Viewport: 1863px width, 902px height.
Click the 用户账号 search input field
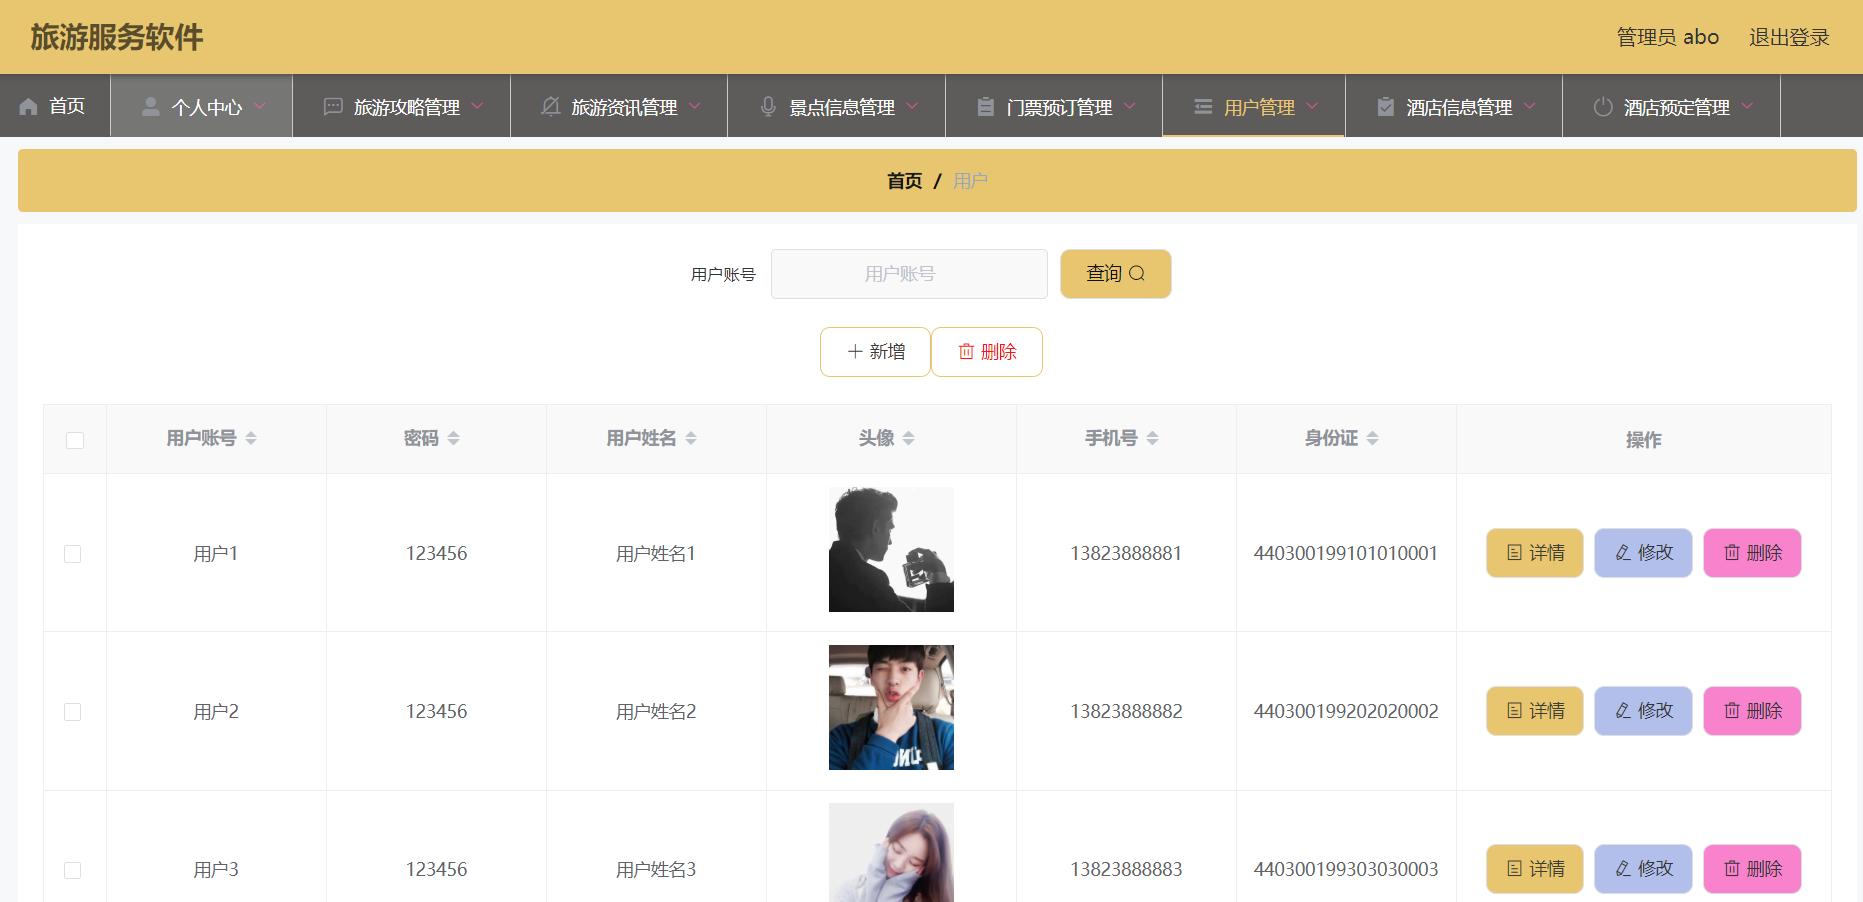tap(908, 273)
